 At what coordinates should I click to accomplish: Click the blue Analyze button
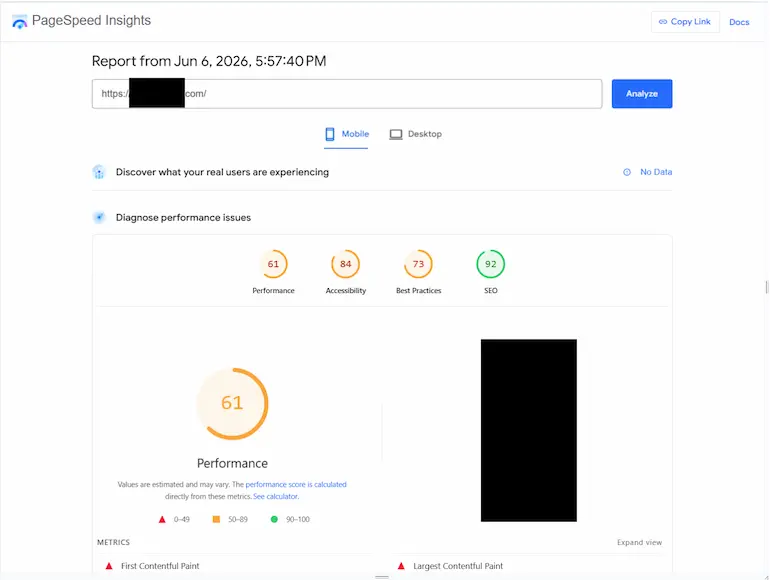pyautogui.click(x=642, y=94)
